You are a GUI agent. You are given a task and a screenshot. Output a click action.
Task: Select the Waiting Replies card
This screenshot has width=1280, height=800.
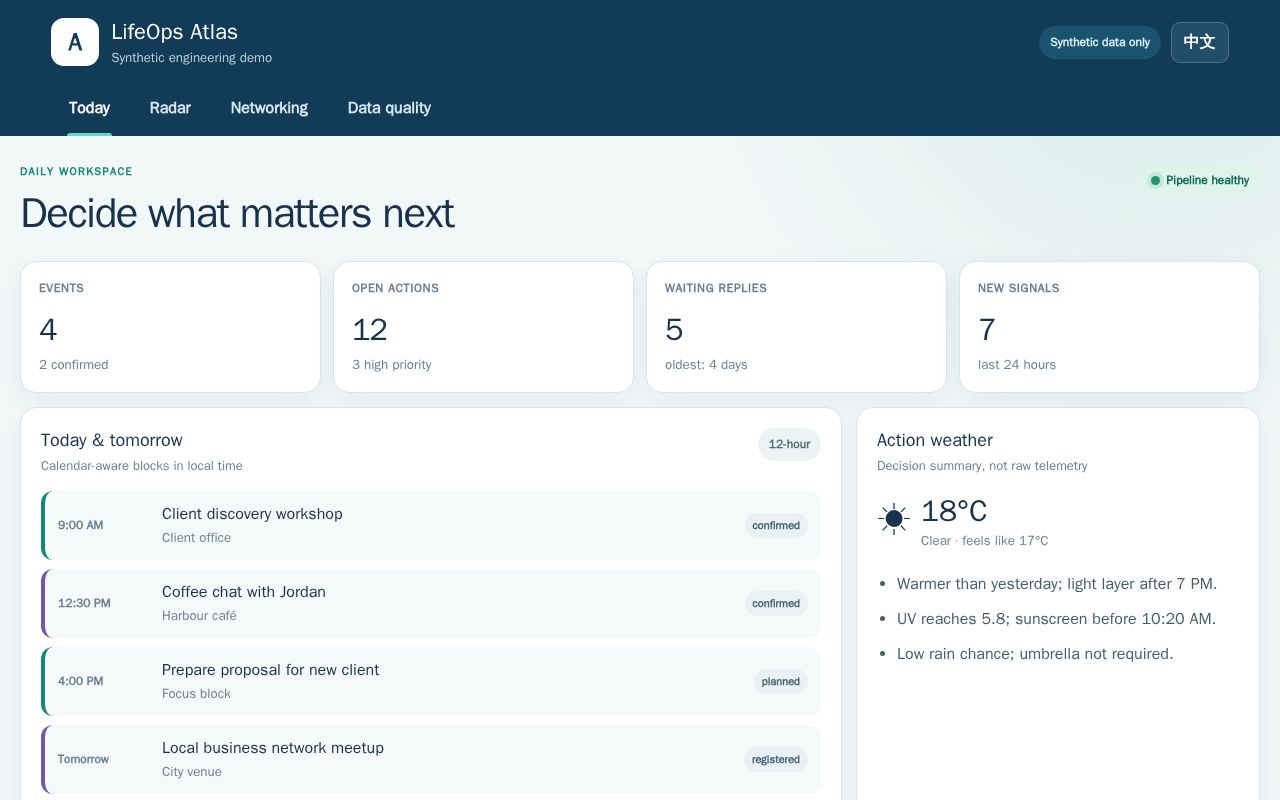coord(796,327)
